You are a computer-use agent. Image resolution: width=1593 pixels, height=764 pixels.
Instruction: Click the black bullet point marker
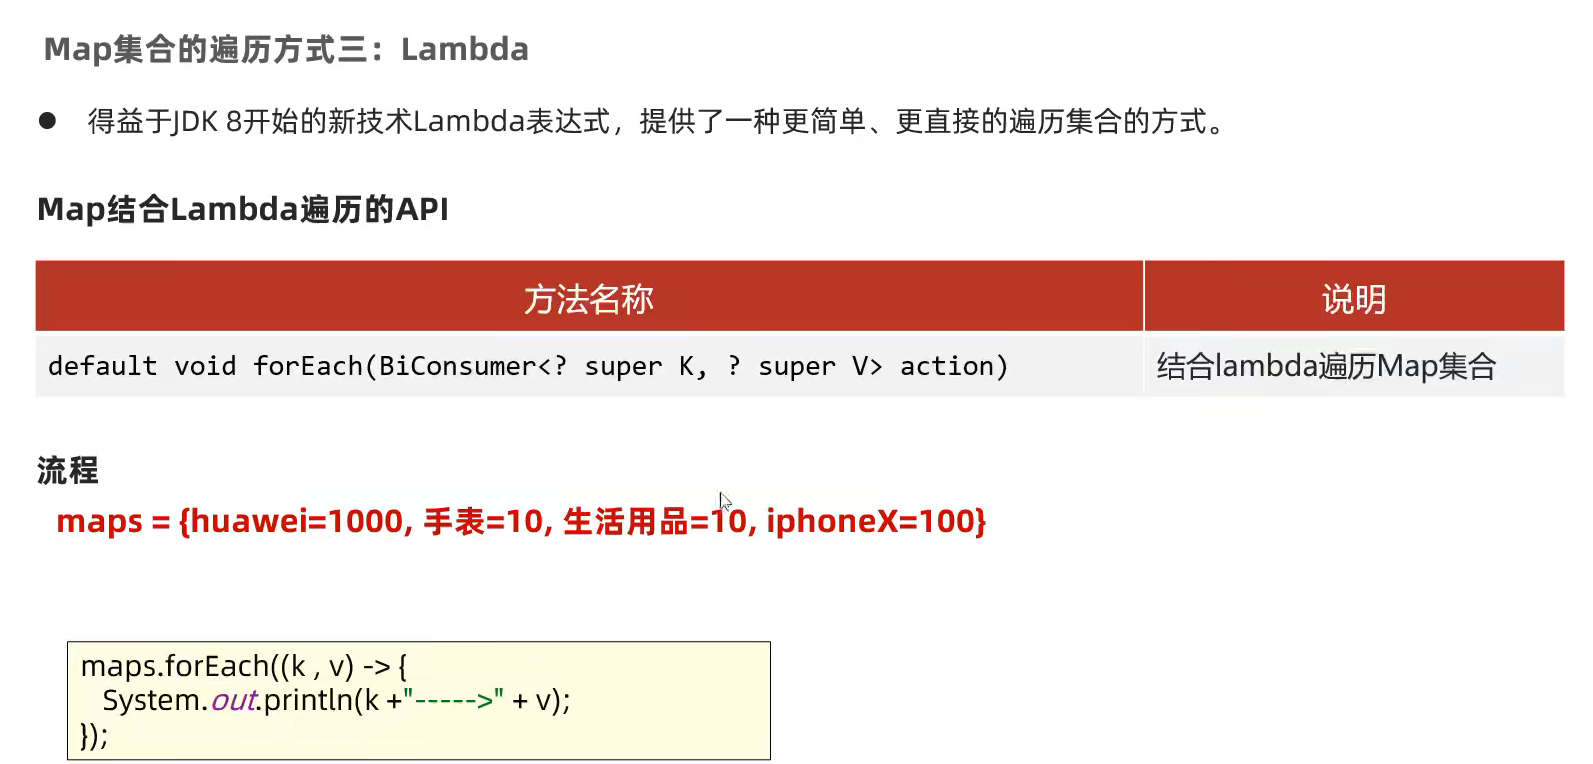47,121
